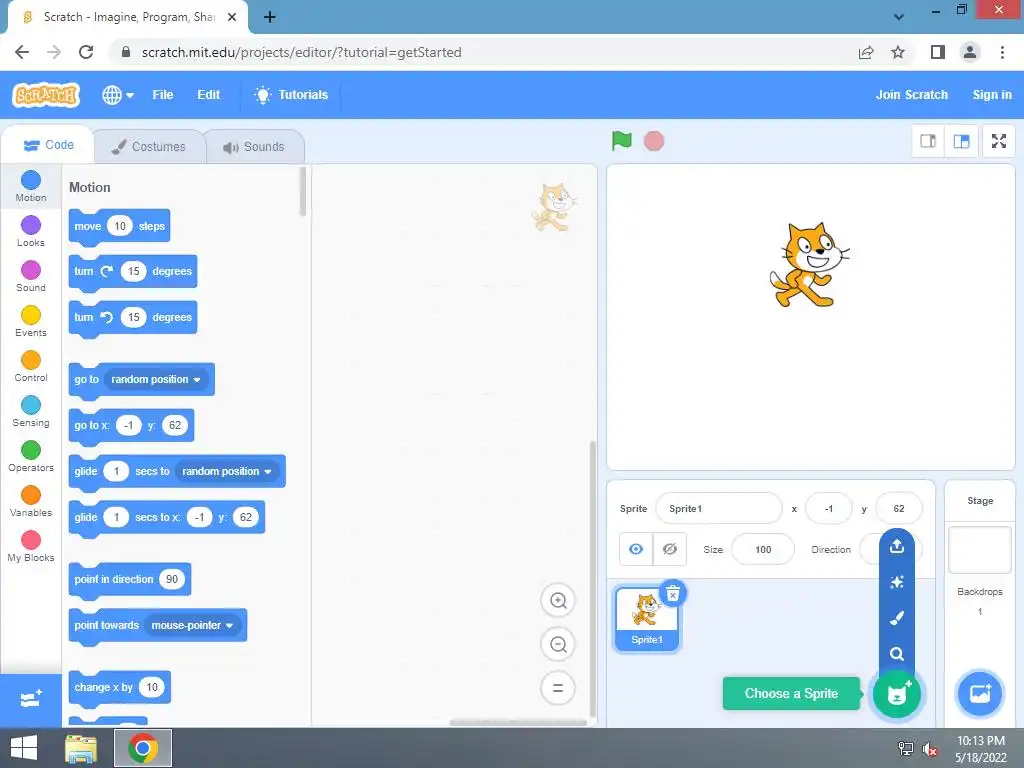Bookmark this page with star icon
The height and width of the screenshot is (768, 1024).
[x=898, y=52]
